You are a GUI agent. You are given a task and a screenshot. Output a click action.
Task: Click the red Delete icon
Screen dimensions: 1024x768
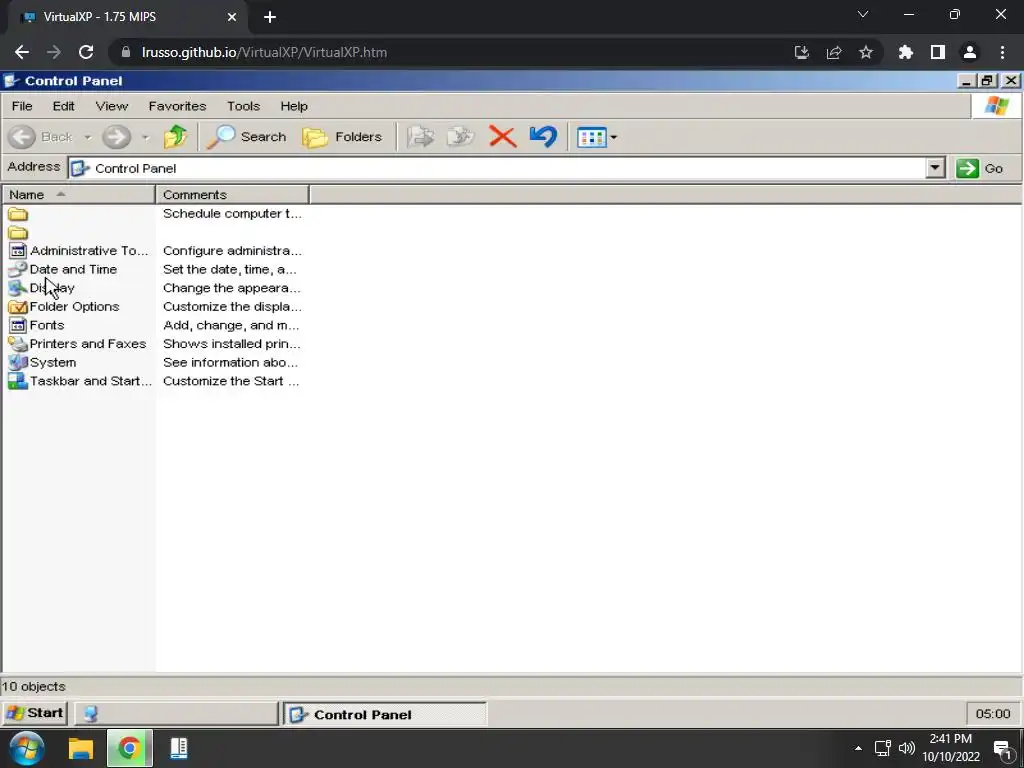pyautogui.click(x=502, y=137)
